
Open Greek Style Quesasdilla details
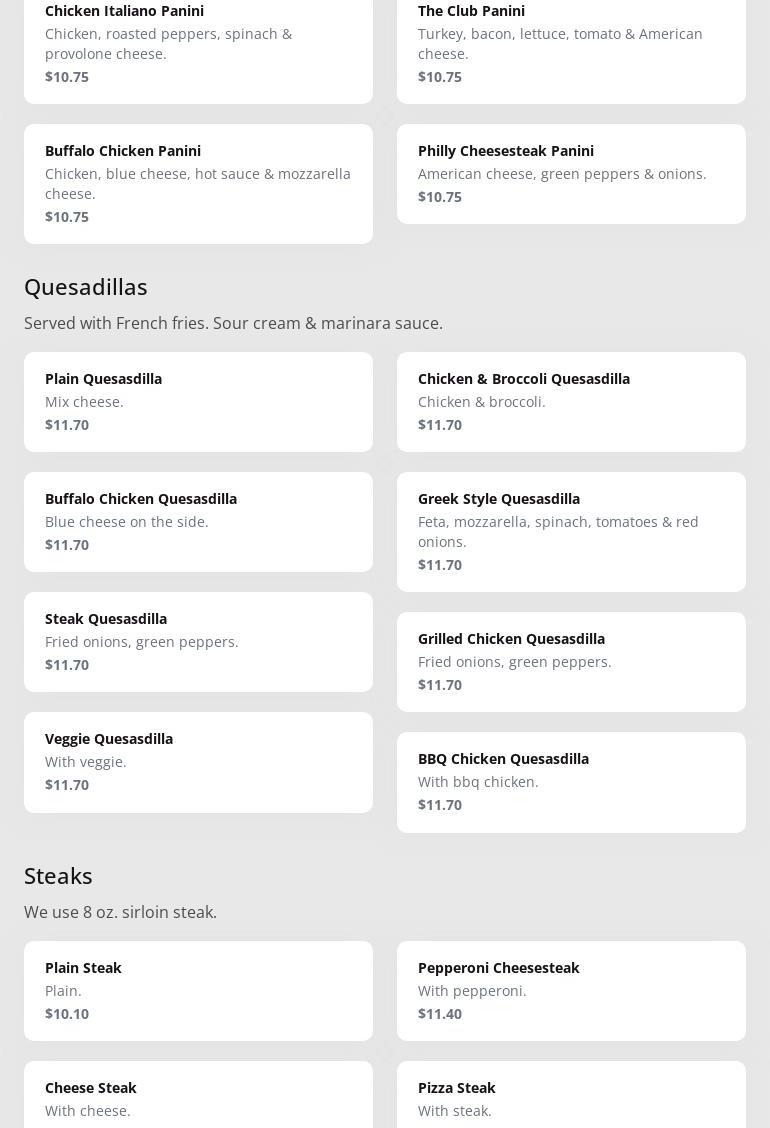[571, 531]
